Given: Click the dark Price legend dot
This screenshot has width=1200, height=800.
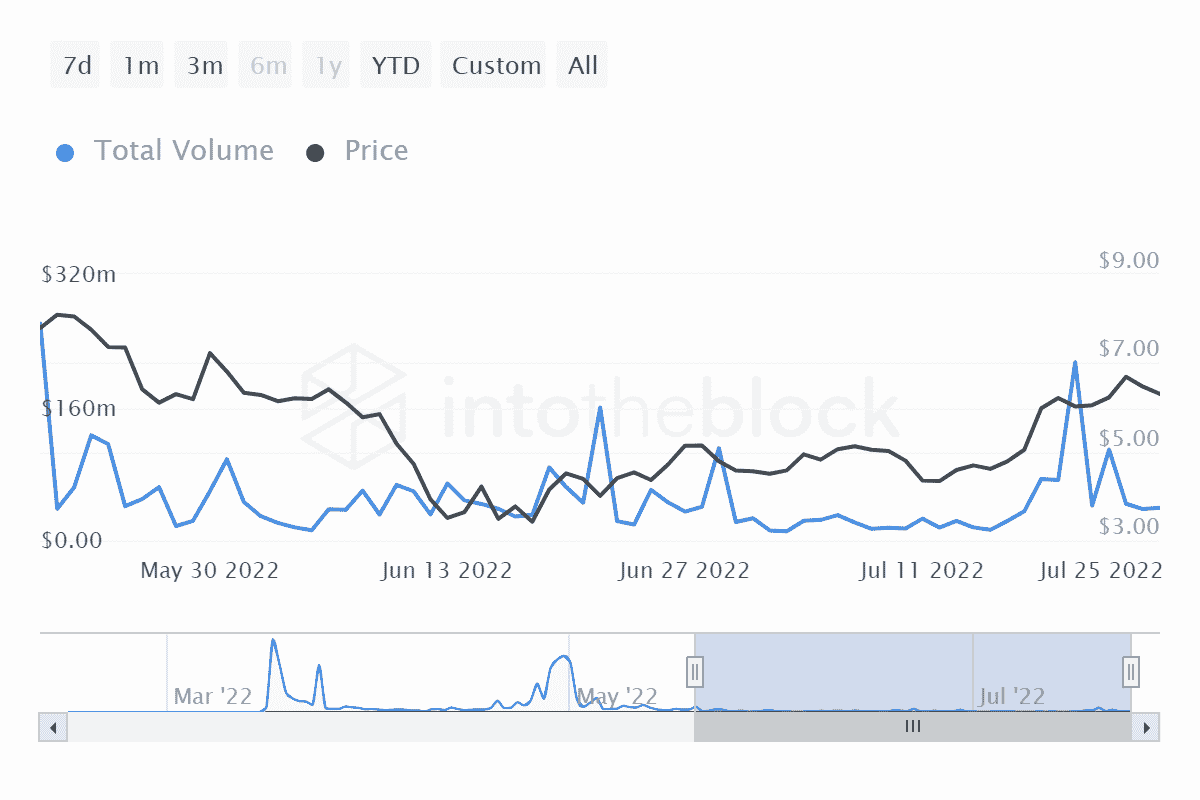Looking at the screenshot, I should 316,153.
